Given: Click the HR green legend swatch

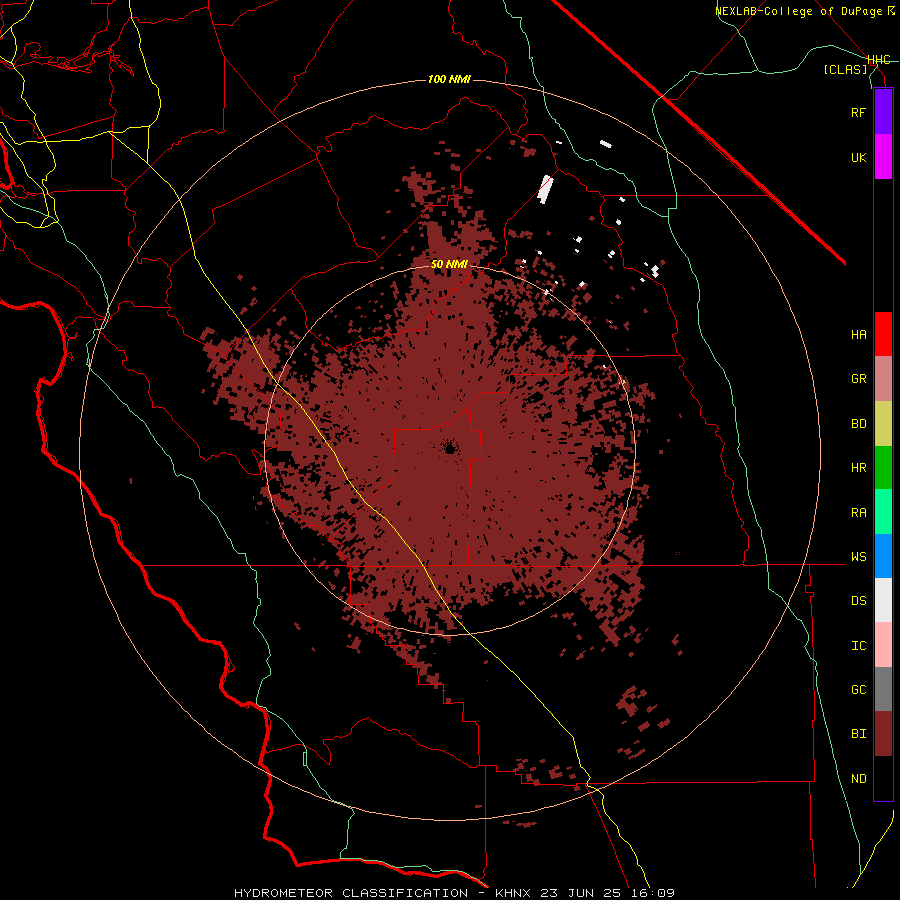Looking at the screenshot, I should tap(883, 468).
